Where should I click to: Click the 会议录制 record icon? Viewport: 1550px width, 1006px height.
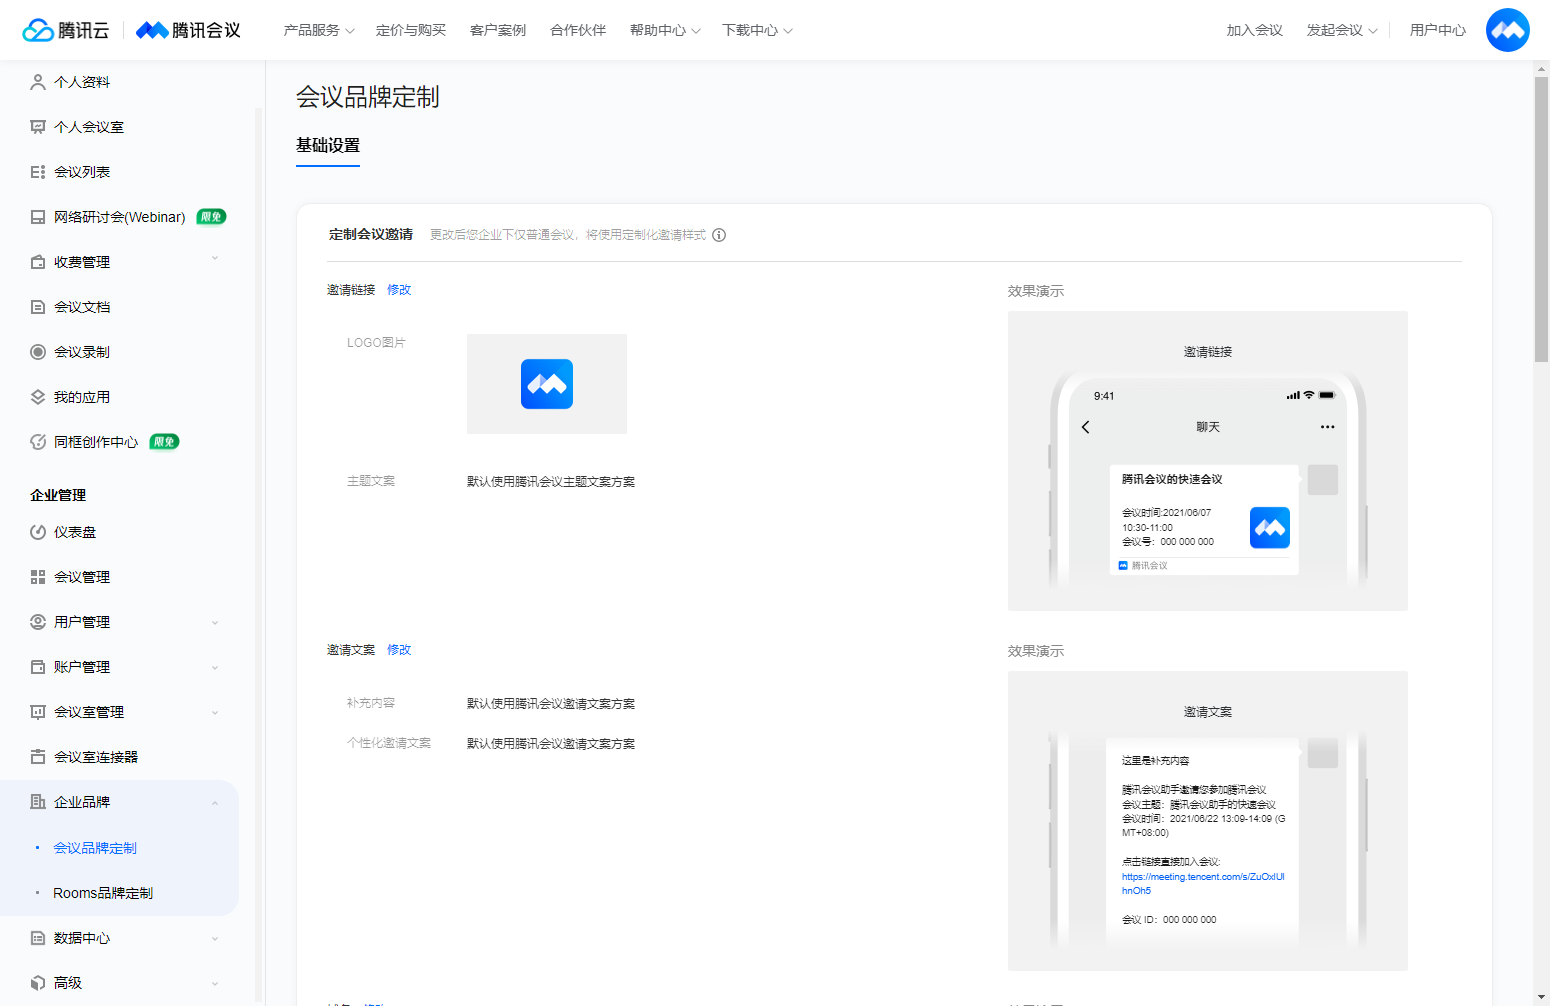tap(38, 352)
